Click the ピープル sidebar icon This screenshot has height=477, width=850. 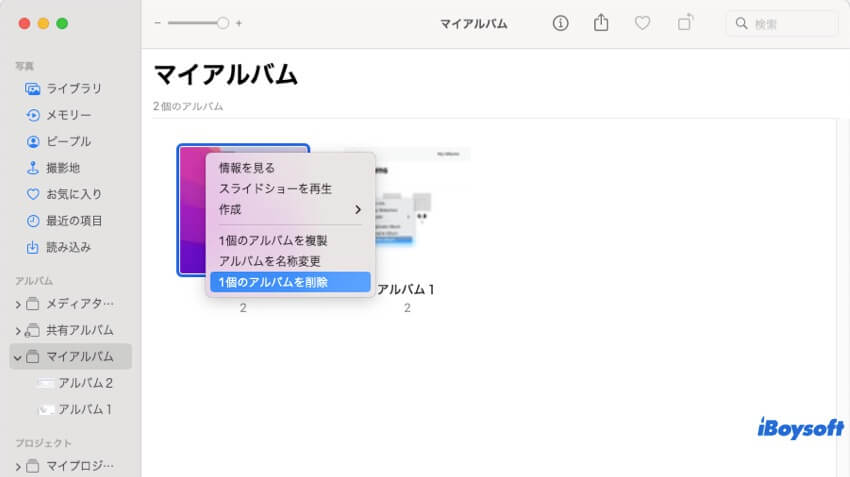pyautogui.click(x=33, y=141)
